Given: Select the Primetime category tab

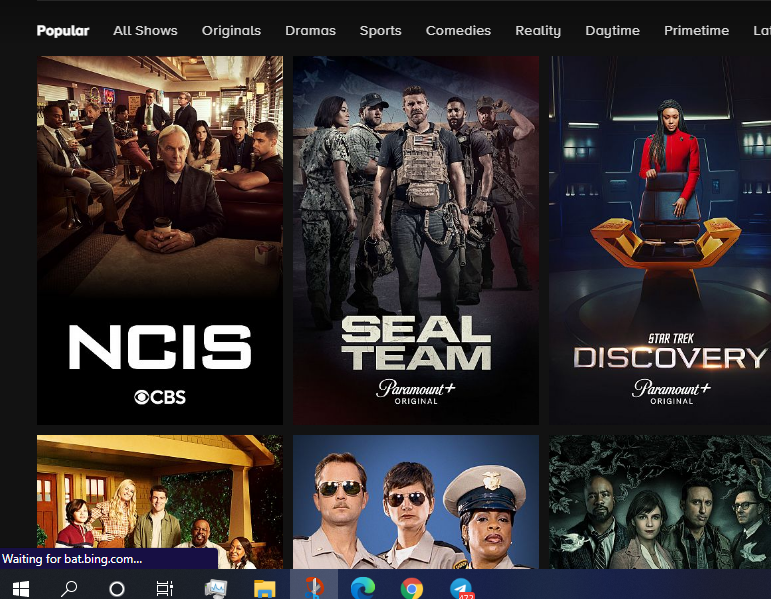Looking at the screenshot, I should [696, 30].
